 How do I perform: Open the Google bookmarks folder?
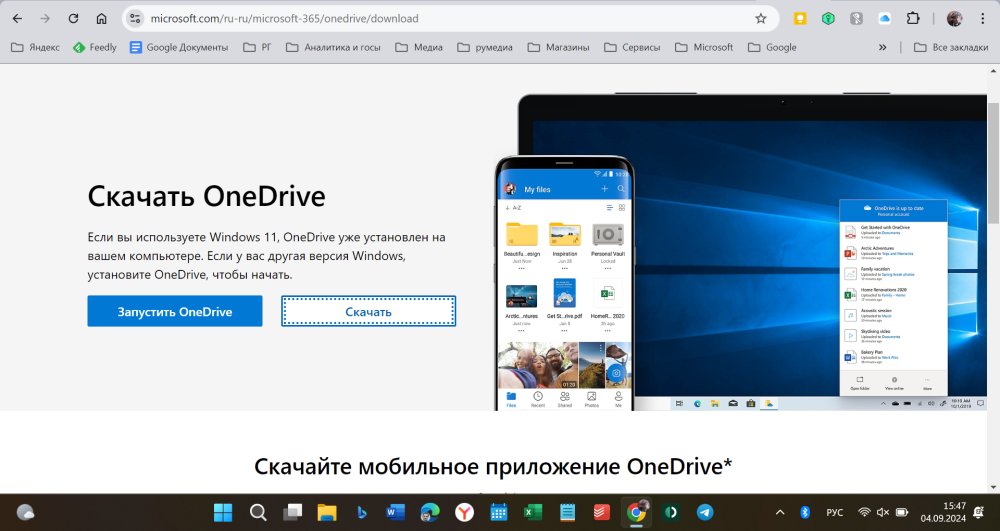click(x=772, y=47)
